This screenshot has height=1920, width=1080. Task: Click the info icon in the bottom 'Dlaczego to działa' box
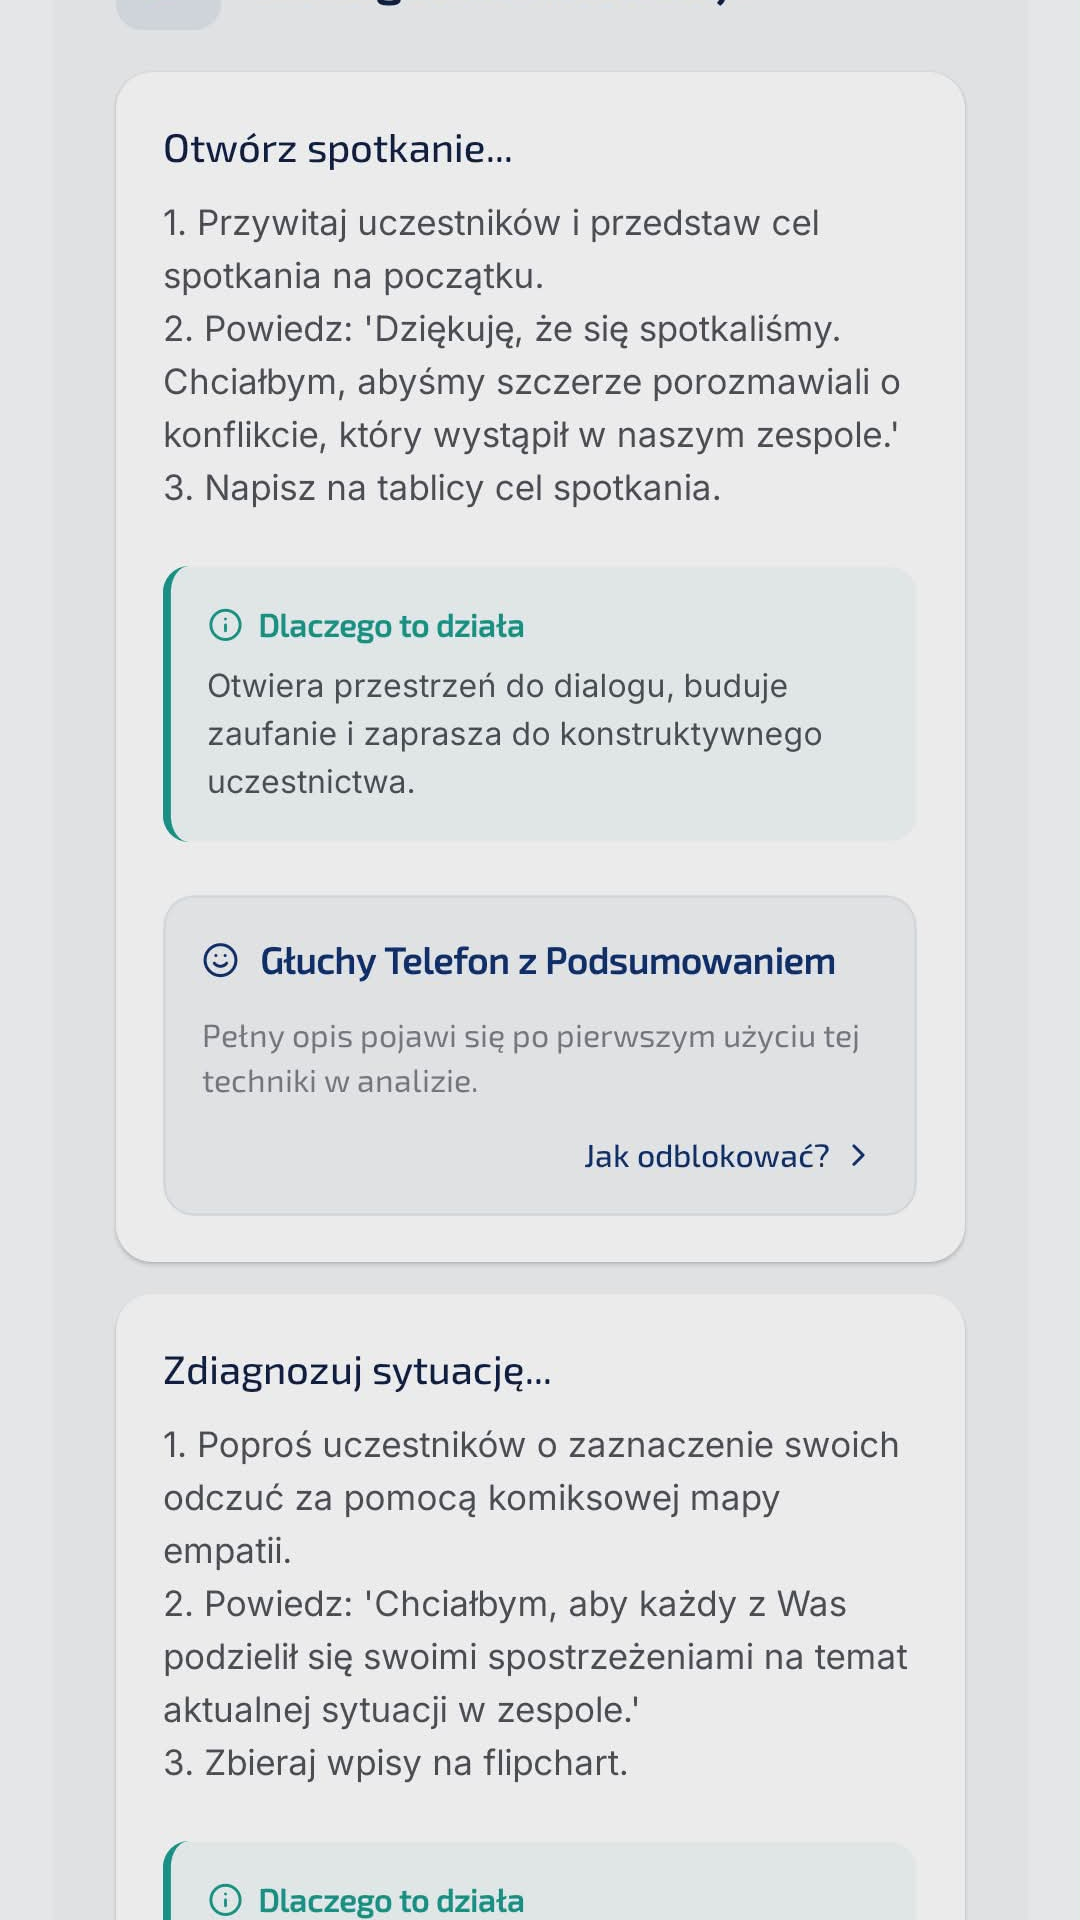tap(226, 1901)
